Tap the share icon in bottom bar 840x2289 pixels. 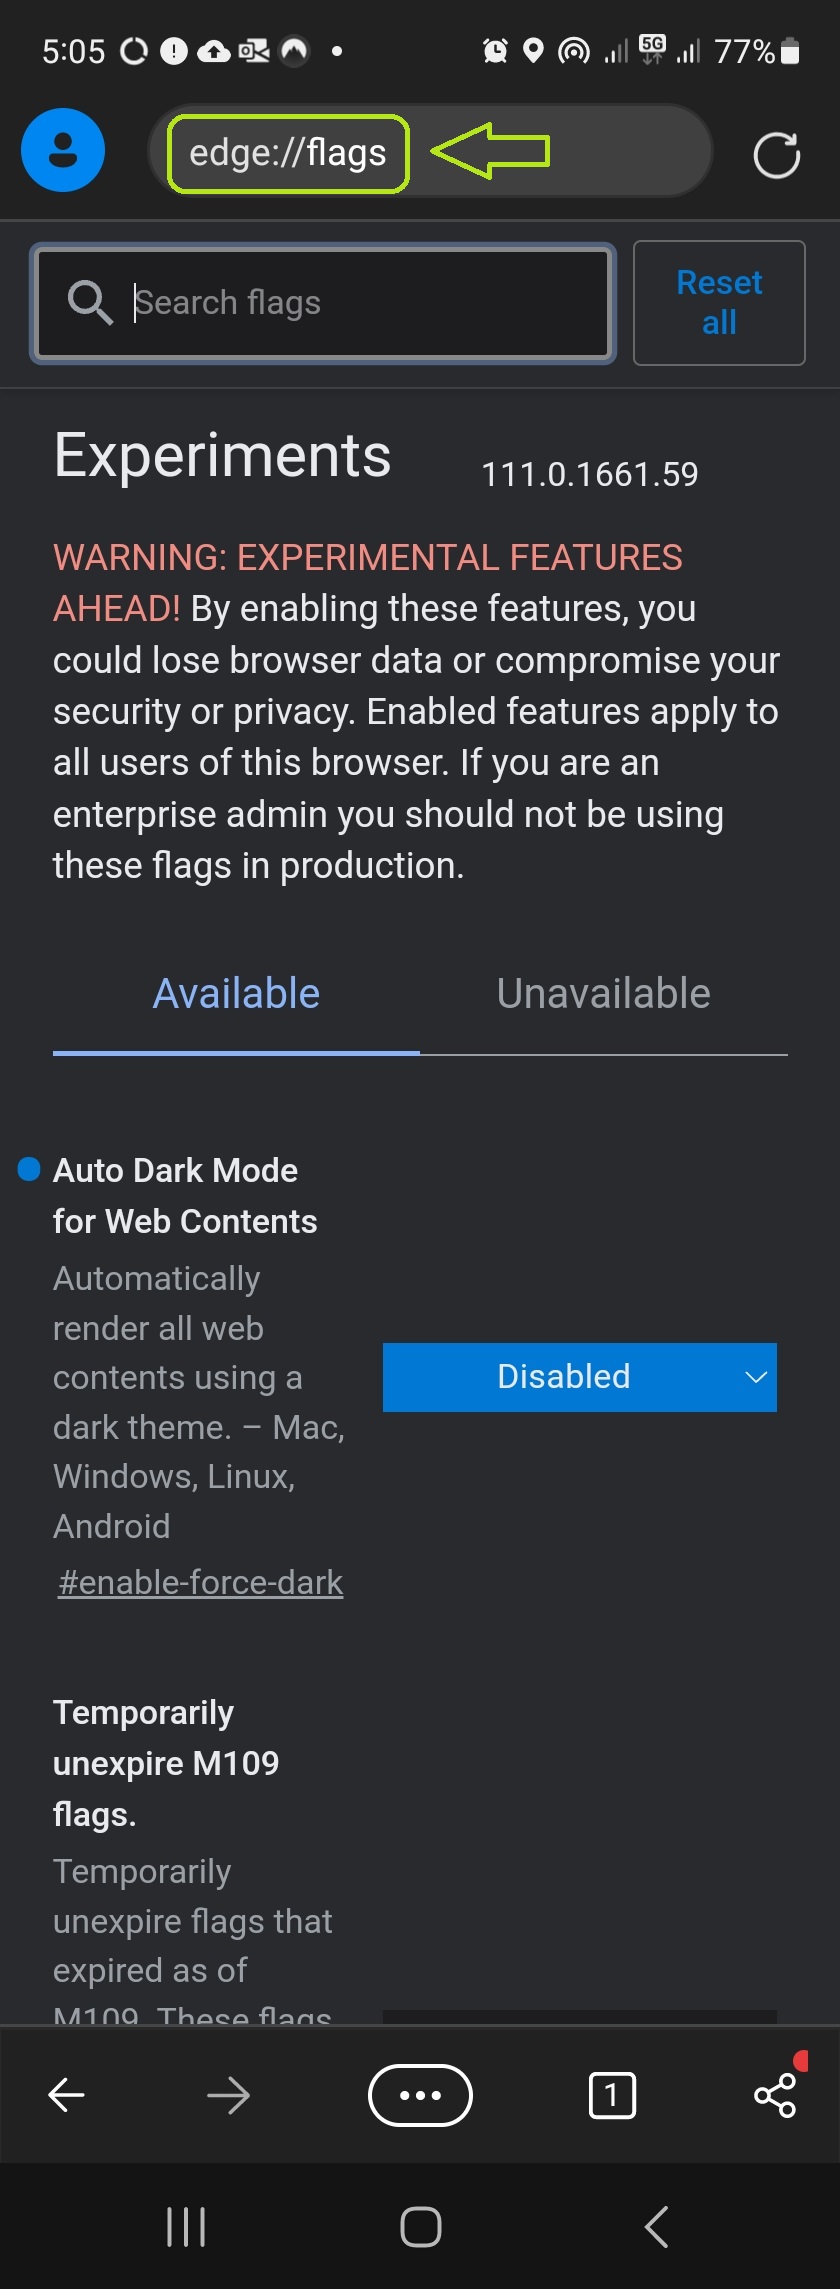[775, 2095]
